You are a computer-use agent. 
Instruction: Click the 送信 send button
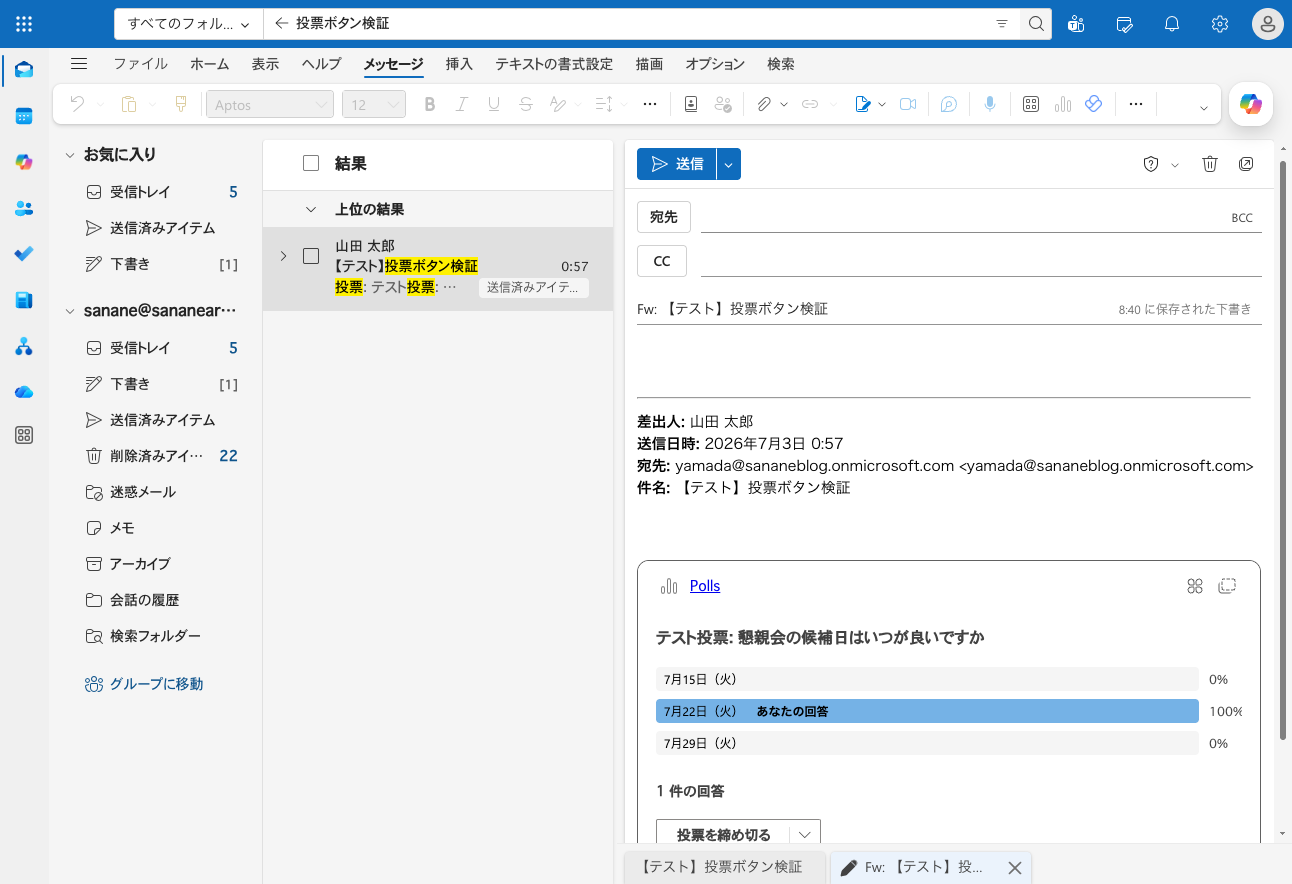677,164
